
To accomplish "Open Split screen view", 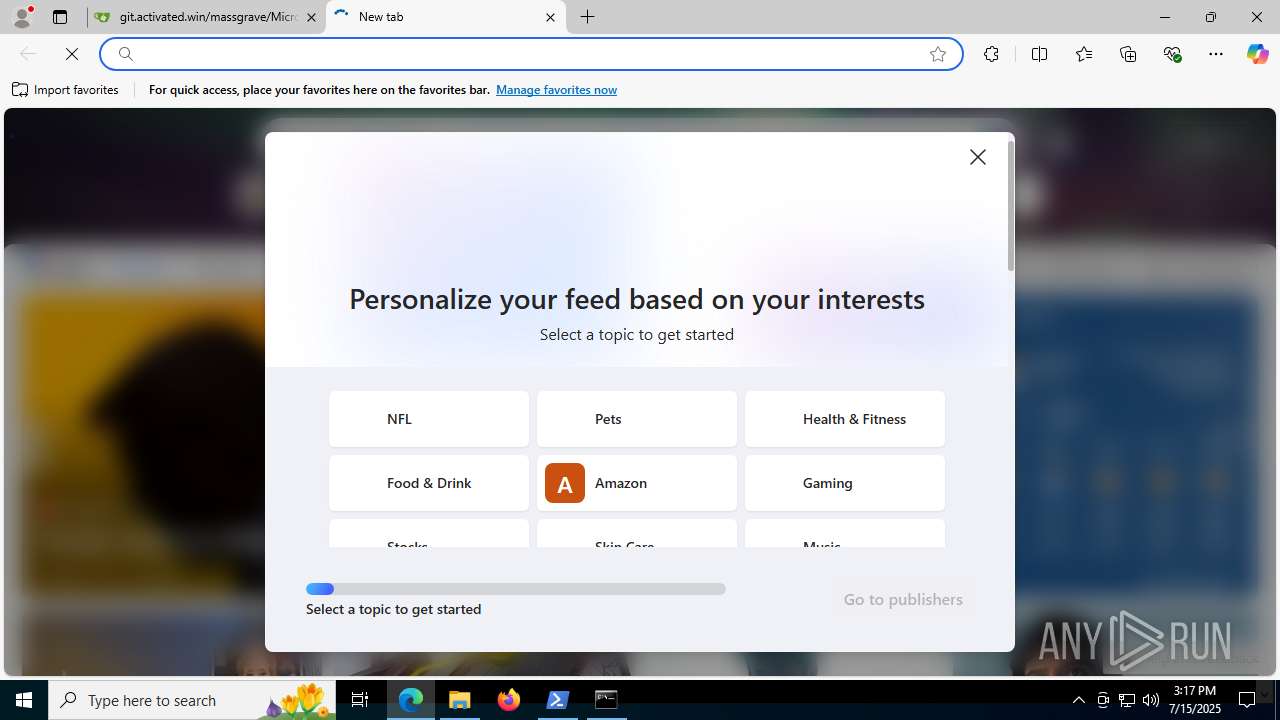I will [1039, 54].
